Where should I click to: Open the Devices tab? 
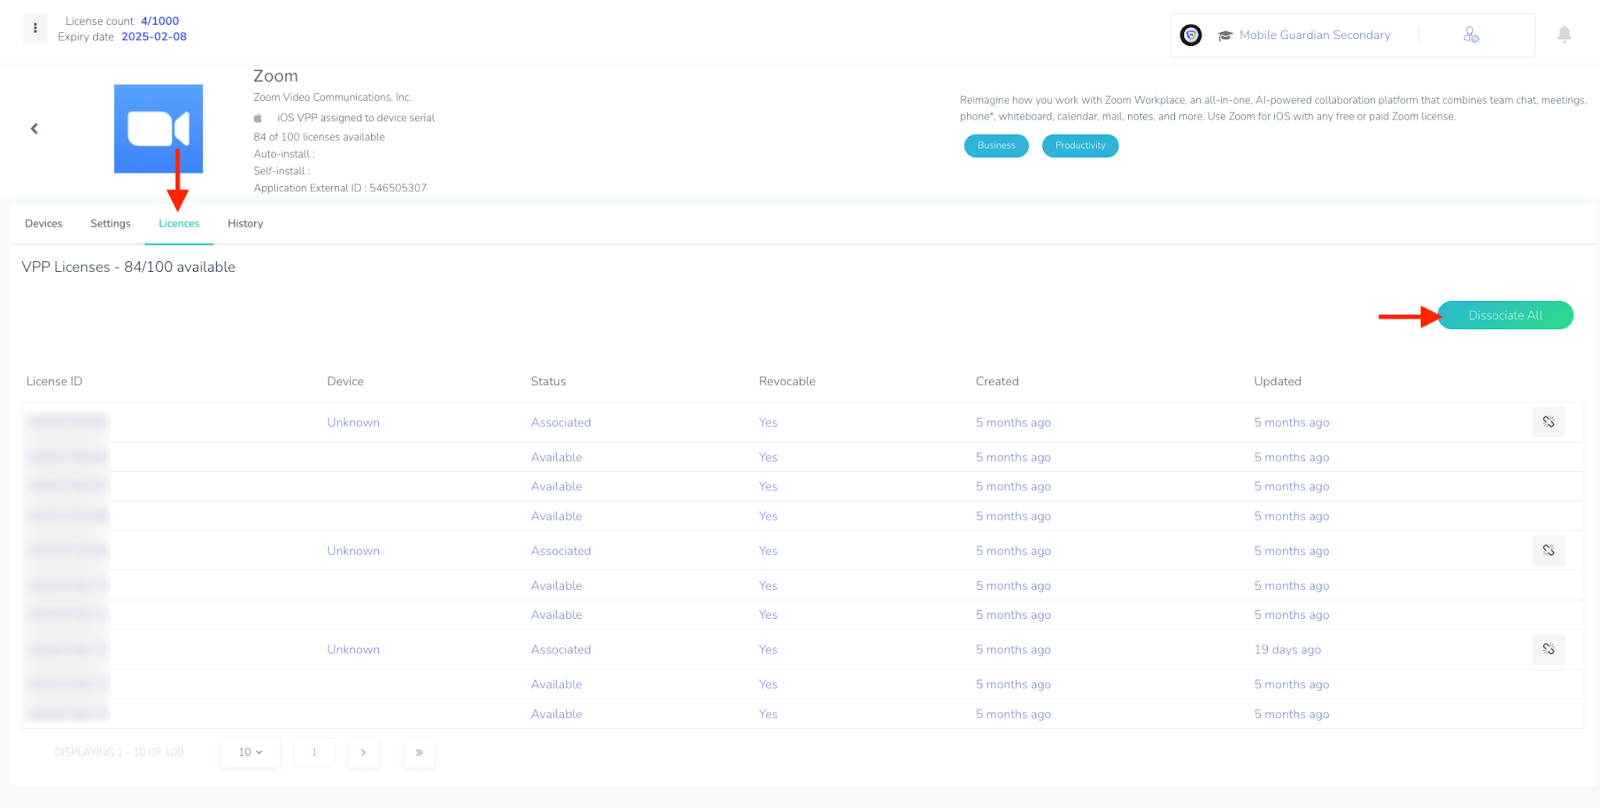pos(43,224)
